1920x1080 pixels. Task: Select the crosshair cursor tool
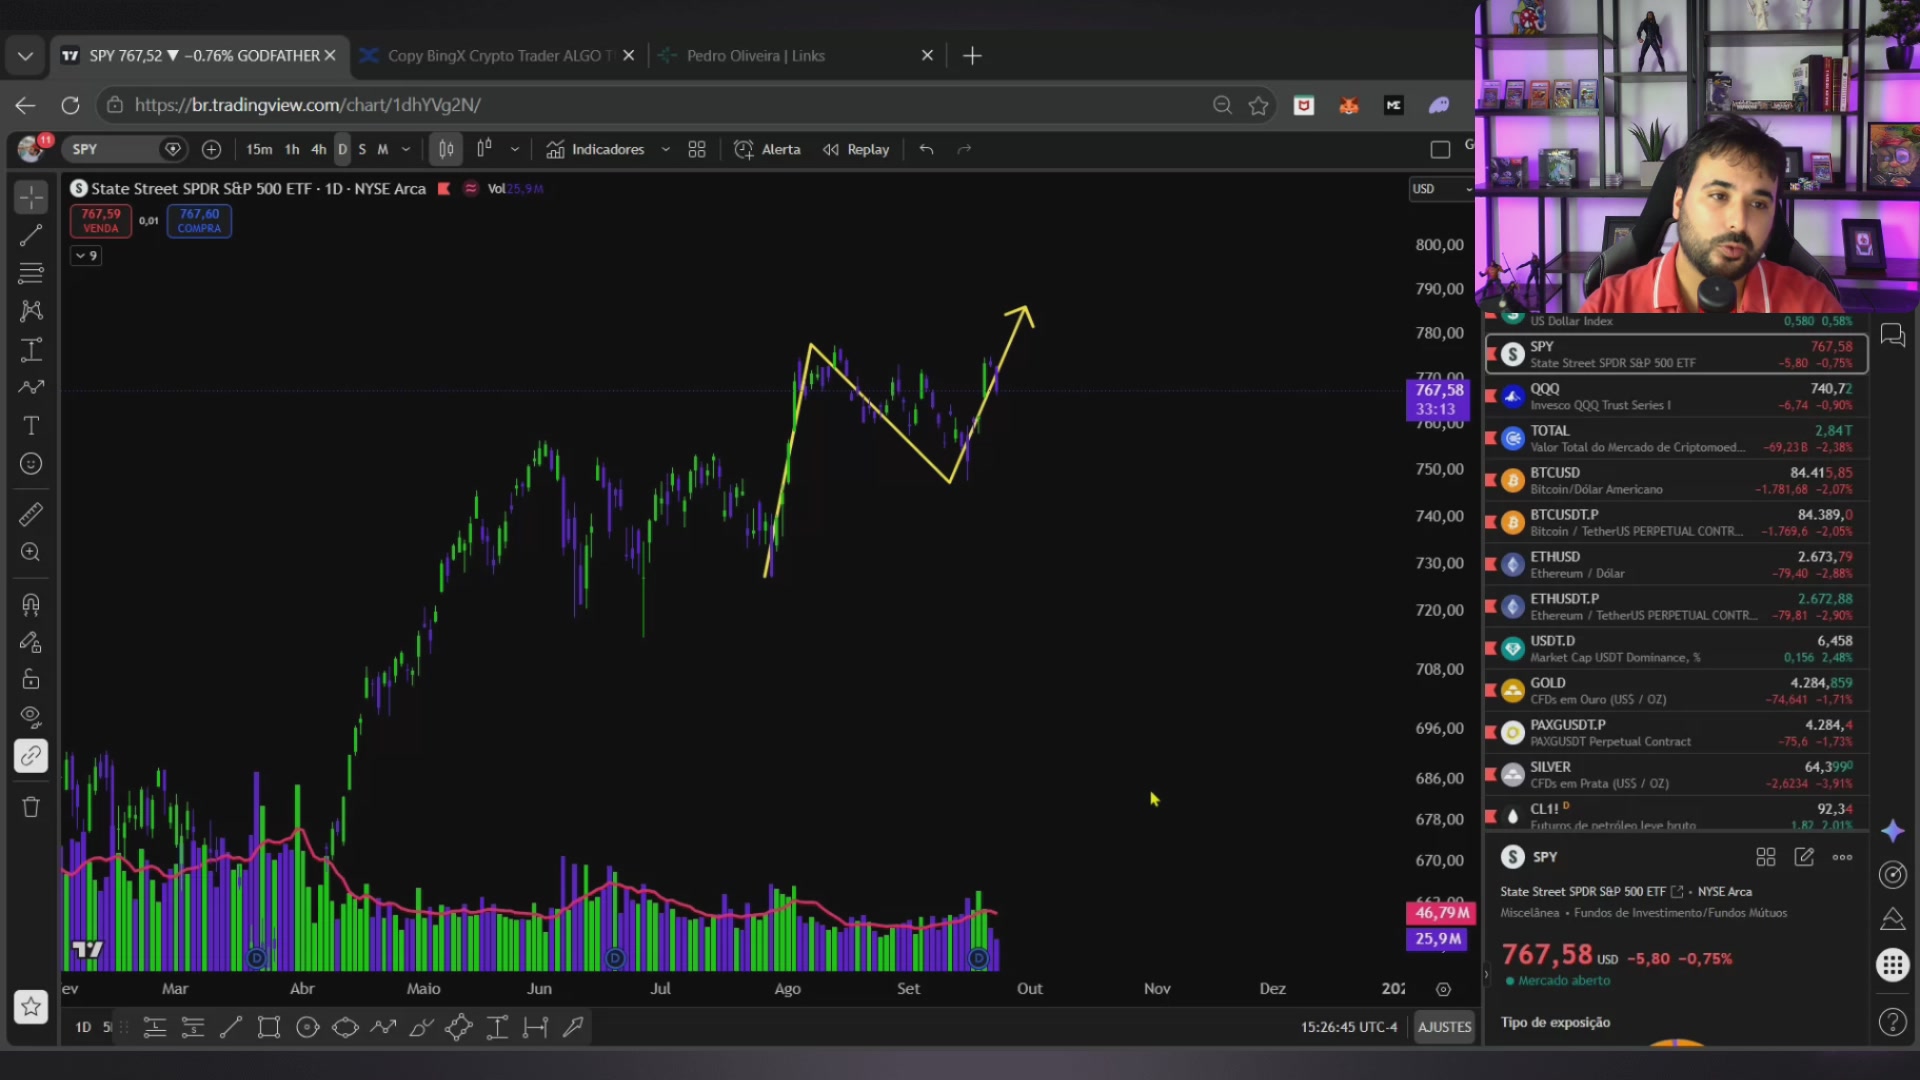[x=31, y=197]
